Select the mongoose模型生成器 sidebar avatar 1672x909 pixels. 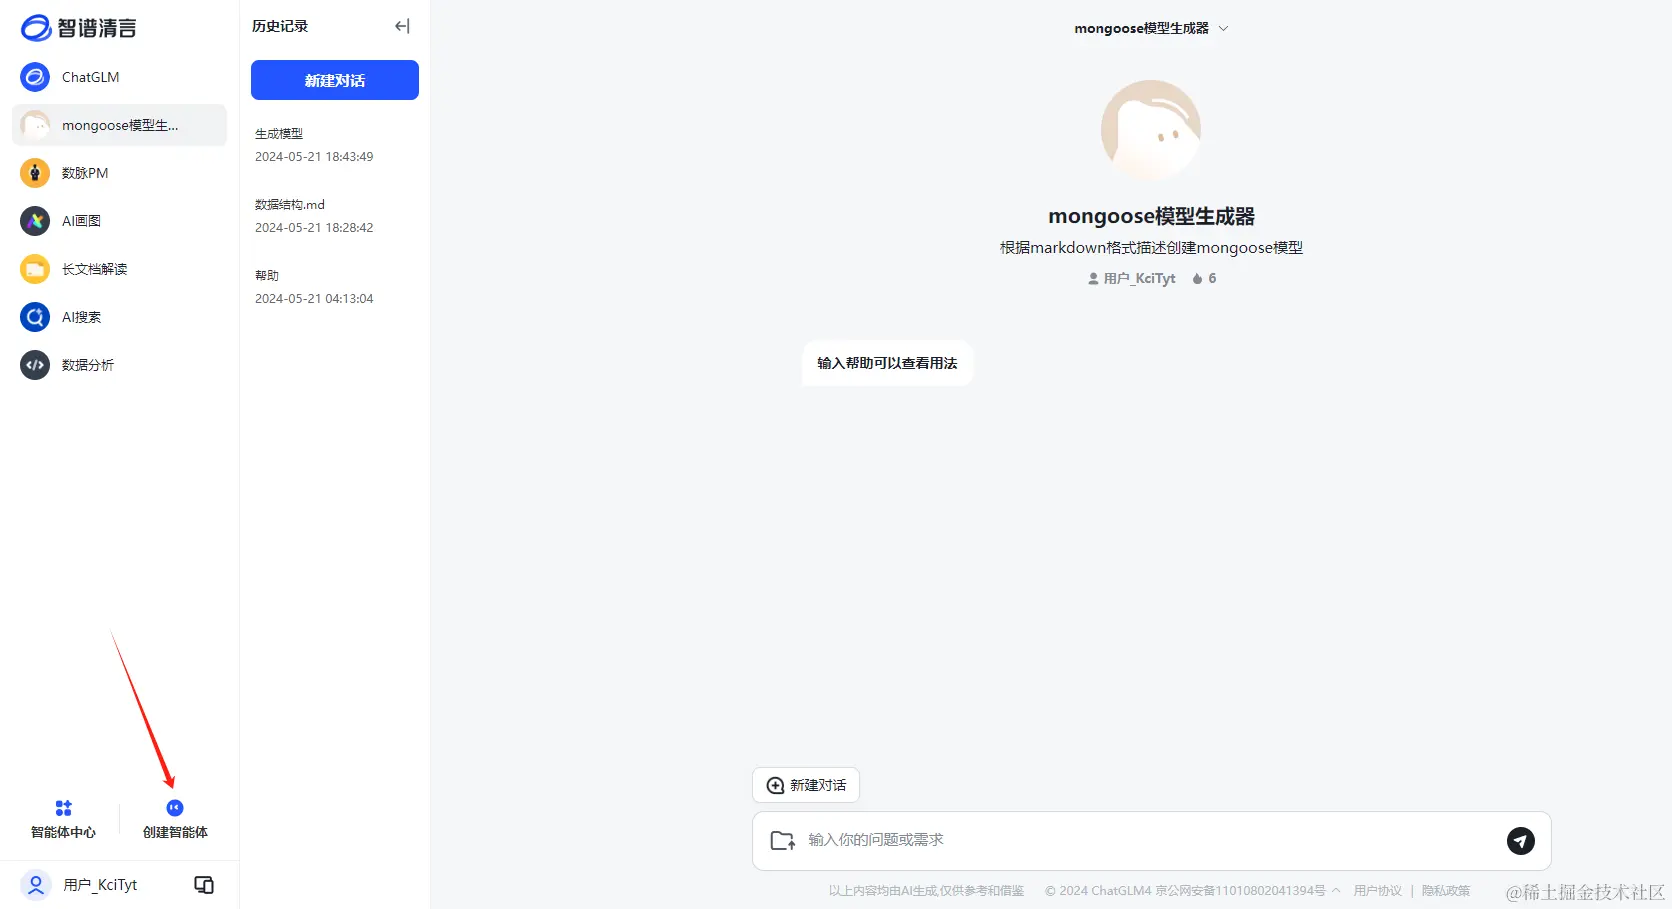35,125
